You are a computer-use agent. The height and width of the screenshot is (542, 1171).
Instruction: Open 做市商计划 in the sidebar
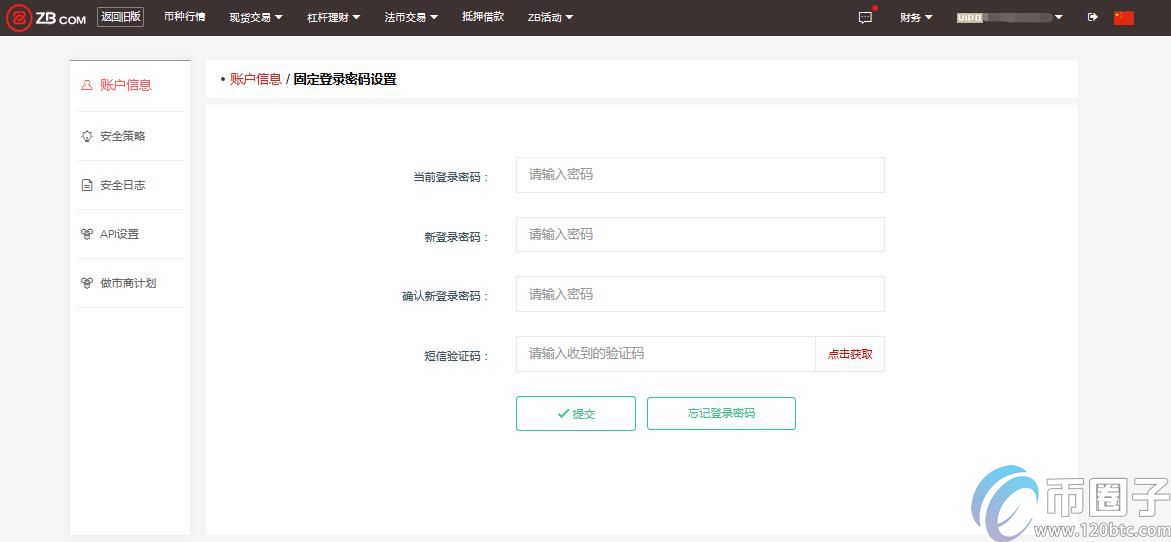[x=128, y=283]
